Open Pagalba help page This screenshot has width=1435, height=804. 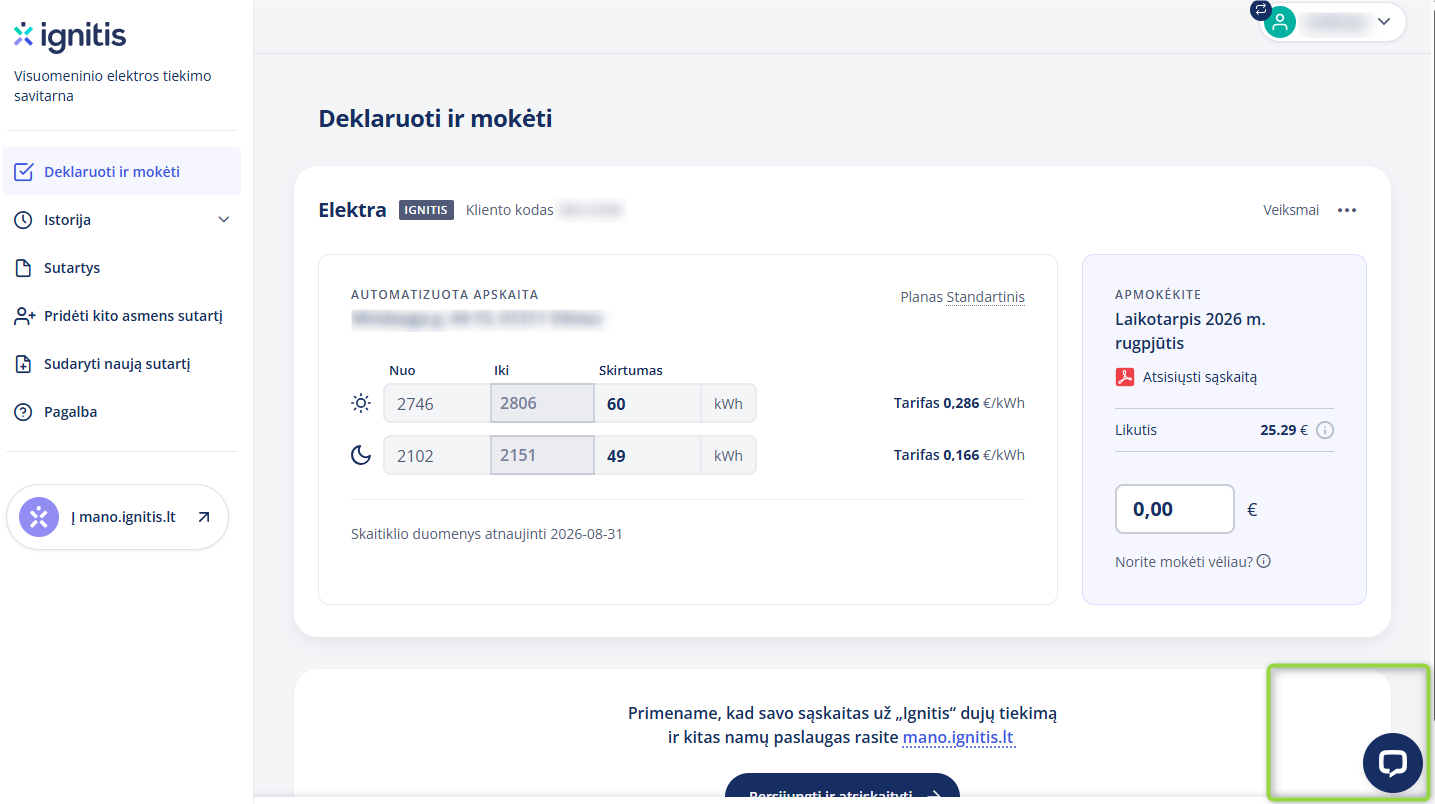(x=122, y=412)
